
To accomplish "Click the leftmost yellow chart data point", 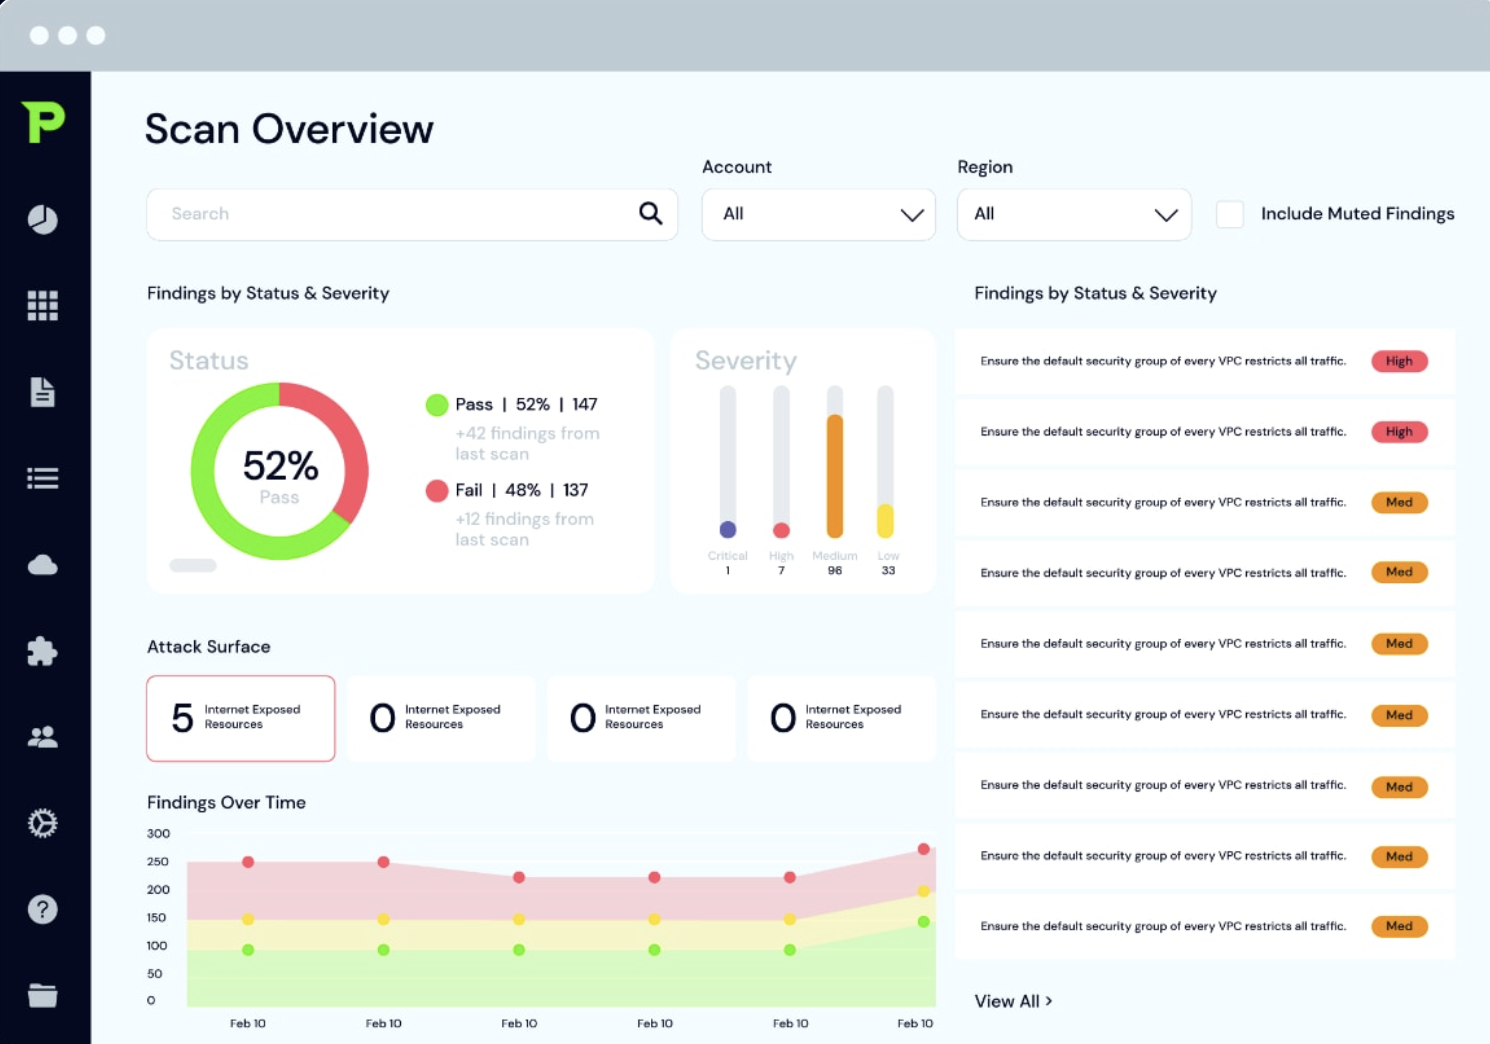I will 248,919.
